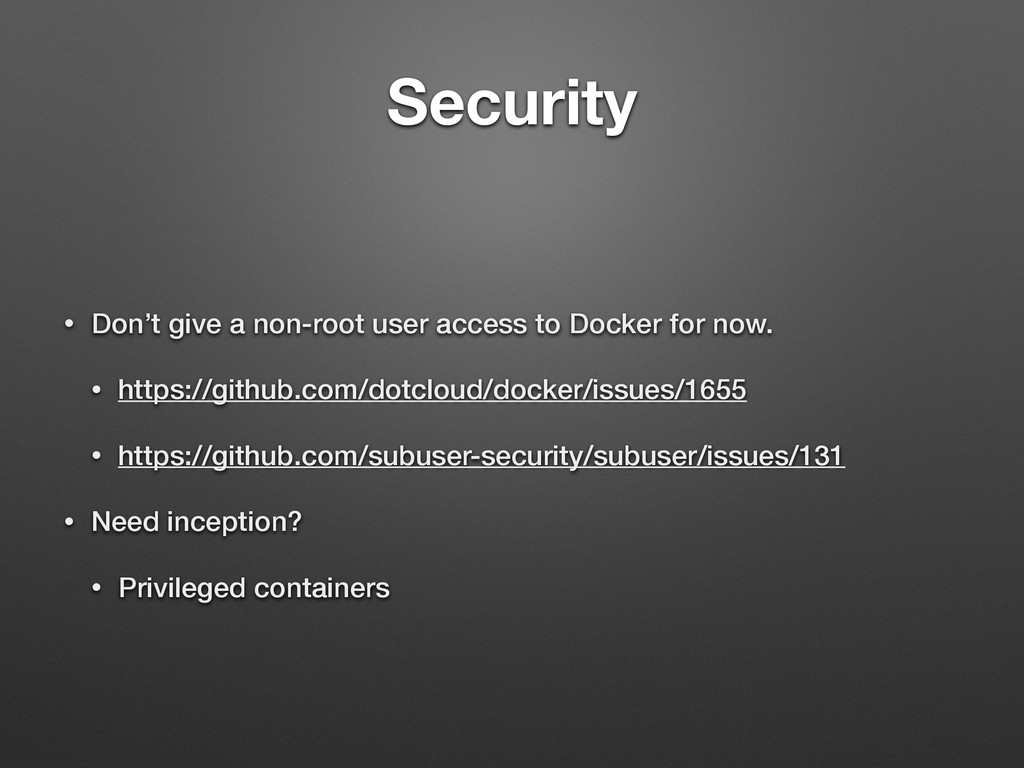The width and height of the screenshot is (1024, 768).
Task: Click the bullet dot before "Privileged containers"
Action: (x=97, y=588)
